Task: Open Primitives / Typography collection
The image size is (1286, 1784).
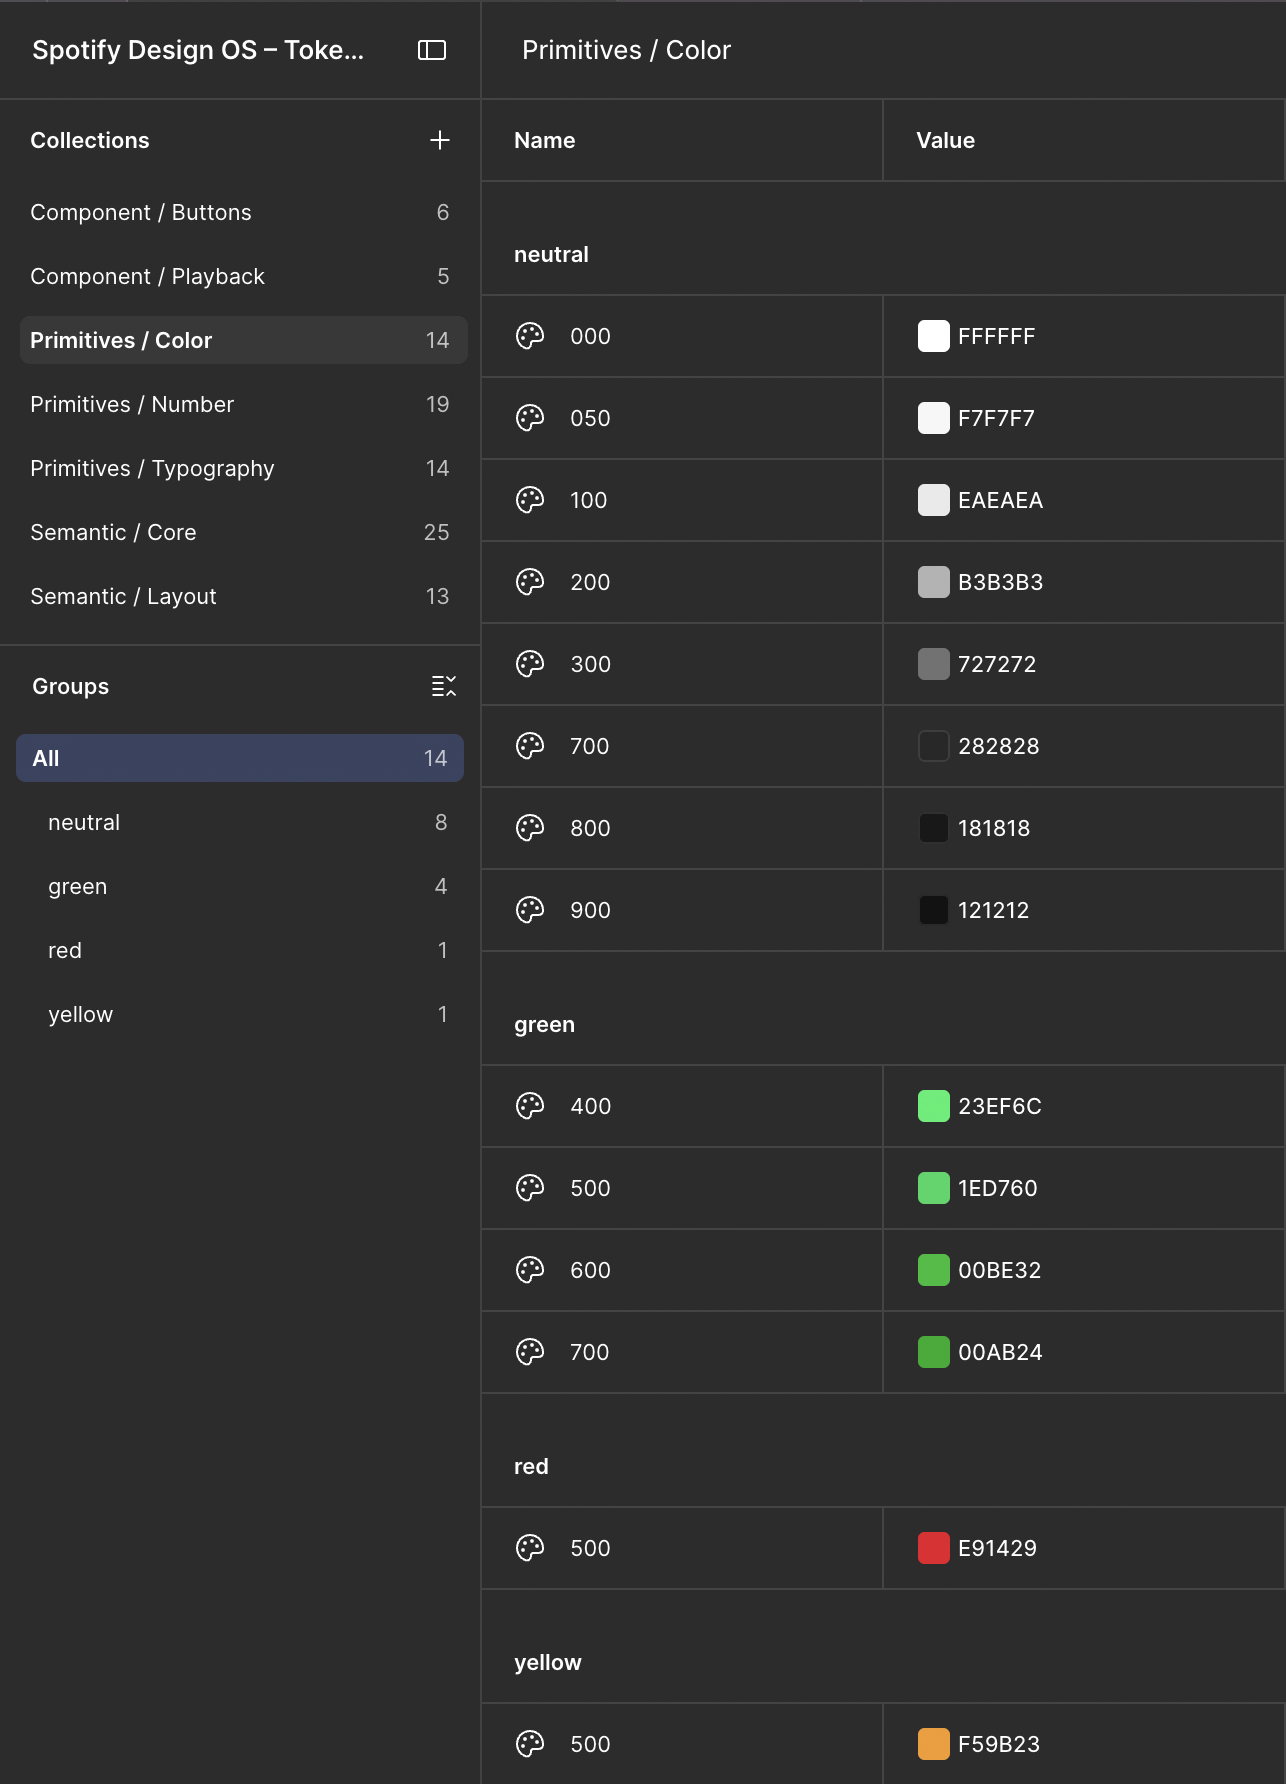Action: pos(243,468)
